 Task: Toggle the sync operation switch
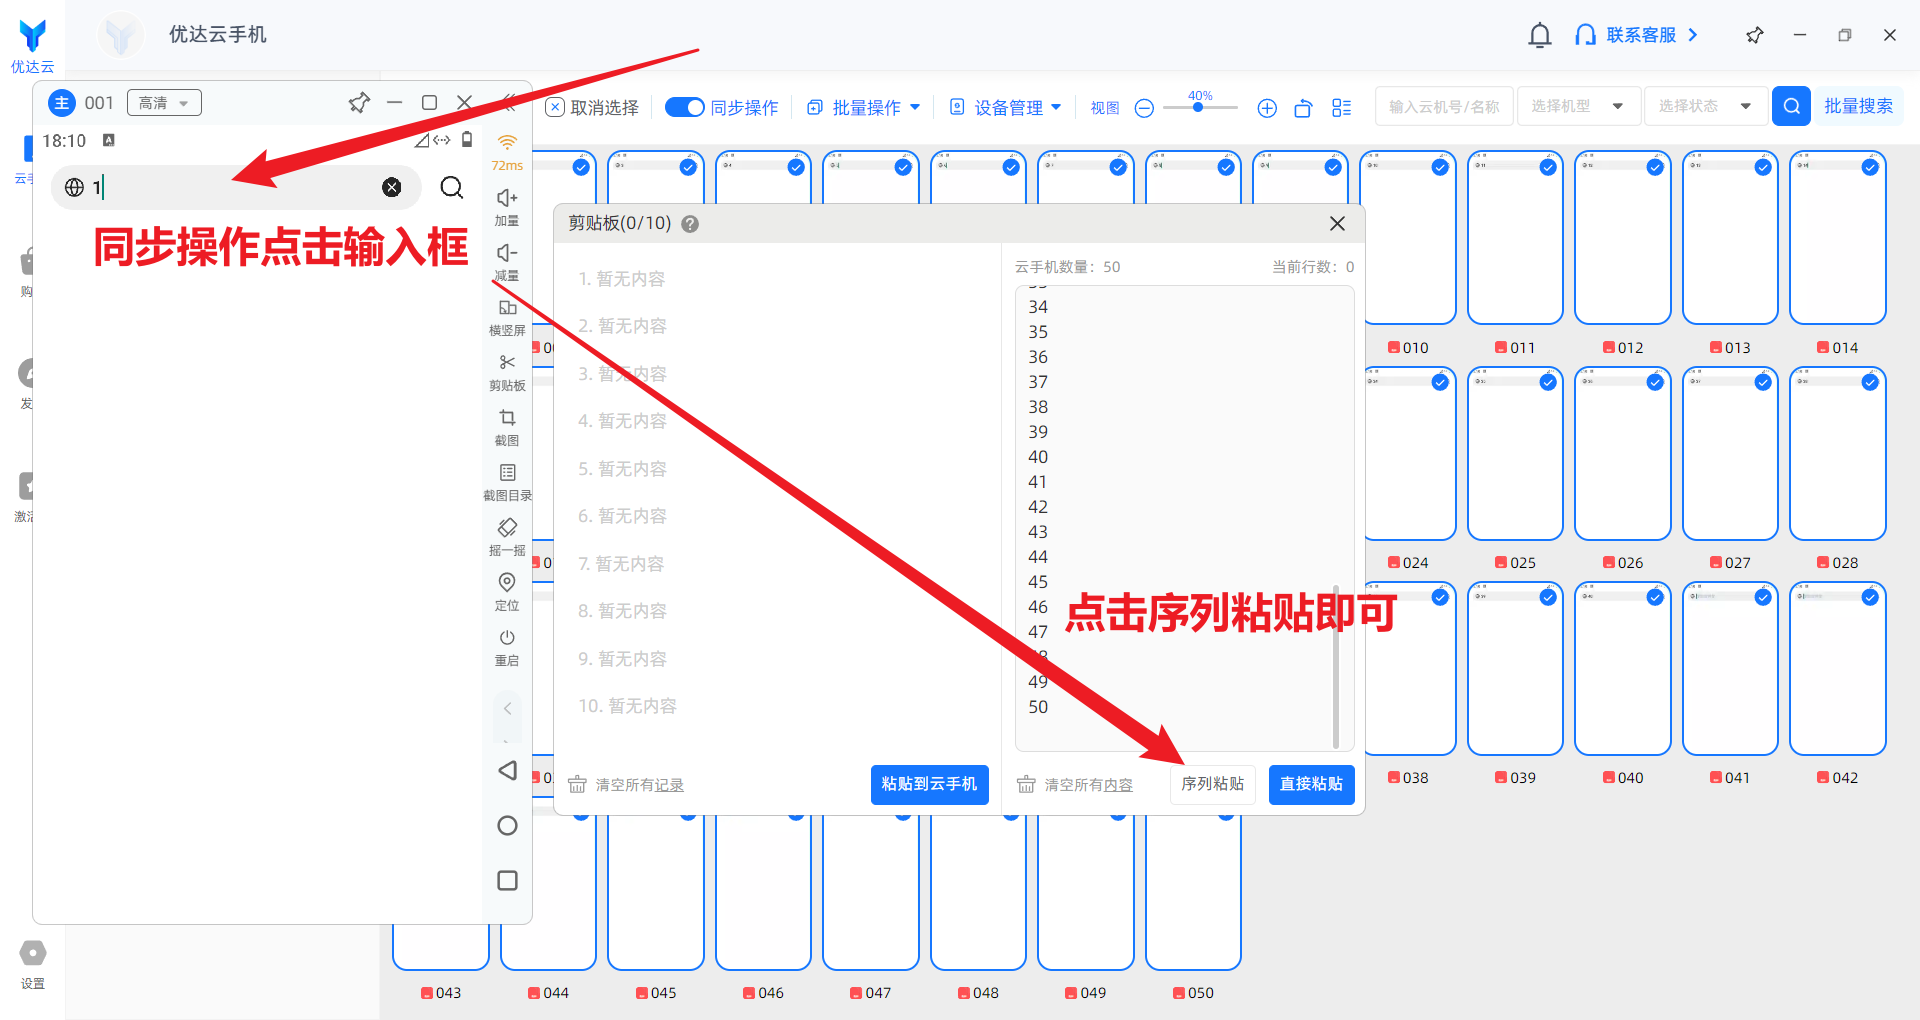coord(685,107)
